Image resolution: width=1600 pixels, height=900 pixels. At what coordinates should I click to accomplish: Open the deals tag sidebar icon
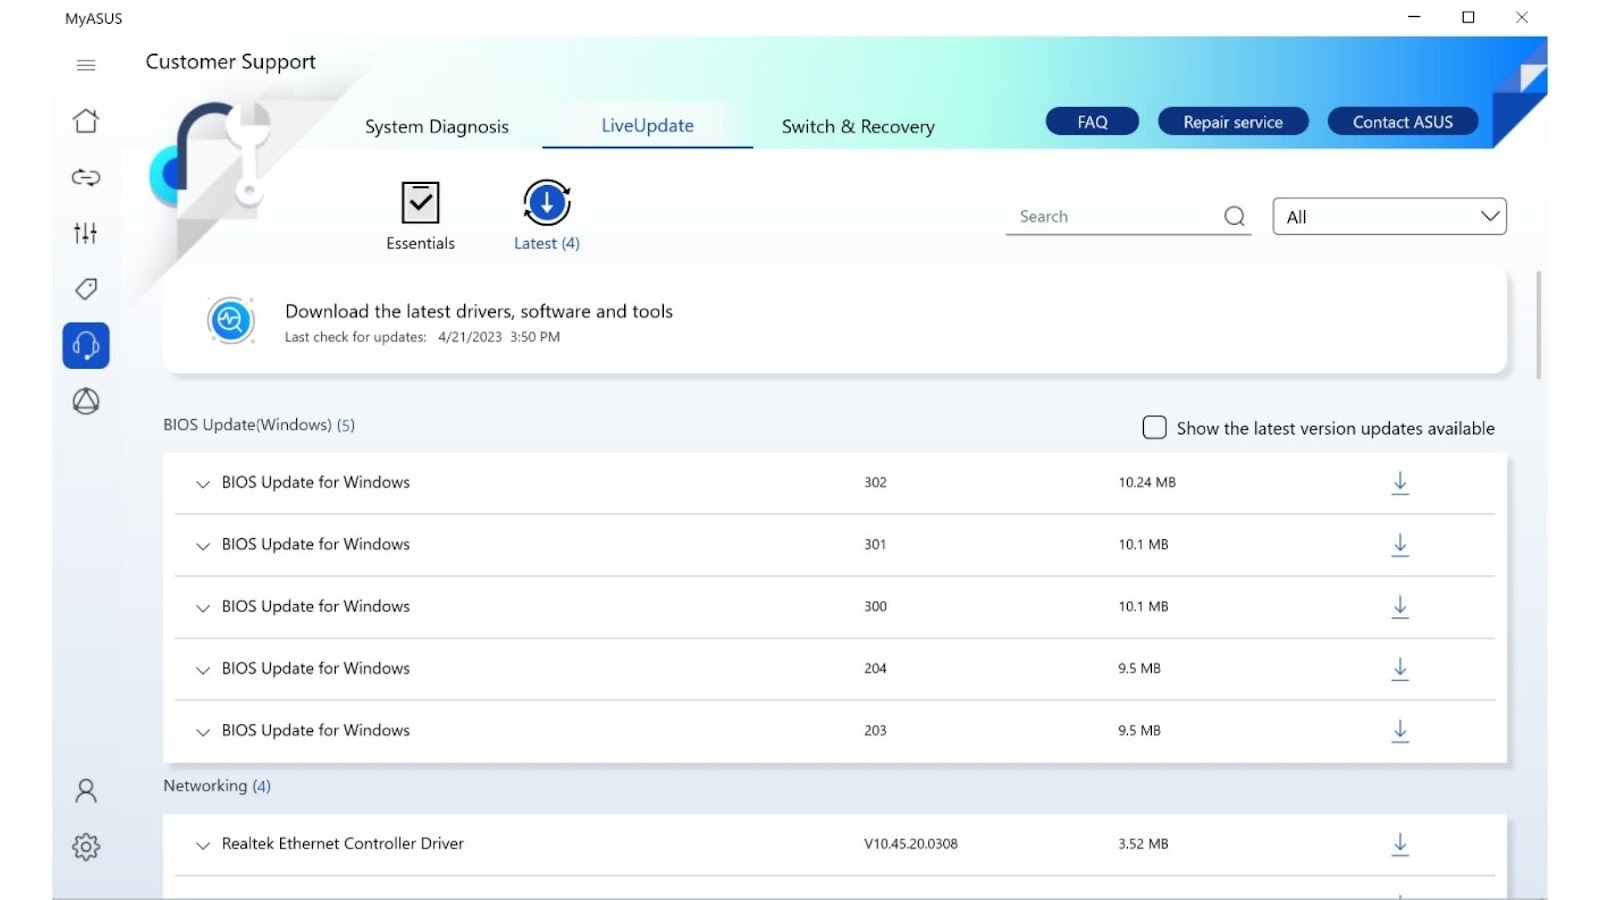(x=86, y=289)
